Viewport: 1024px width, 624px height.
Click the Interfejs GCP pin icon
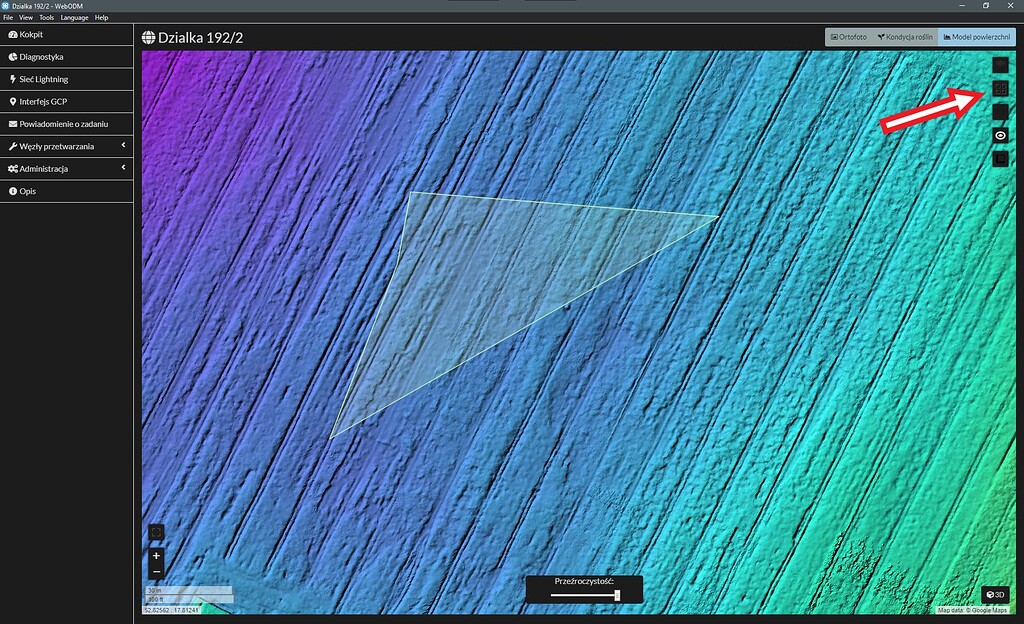[x=12, y=101]
